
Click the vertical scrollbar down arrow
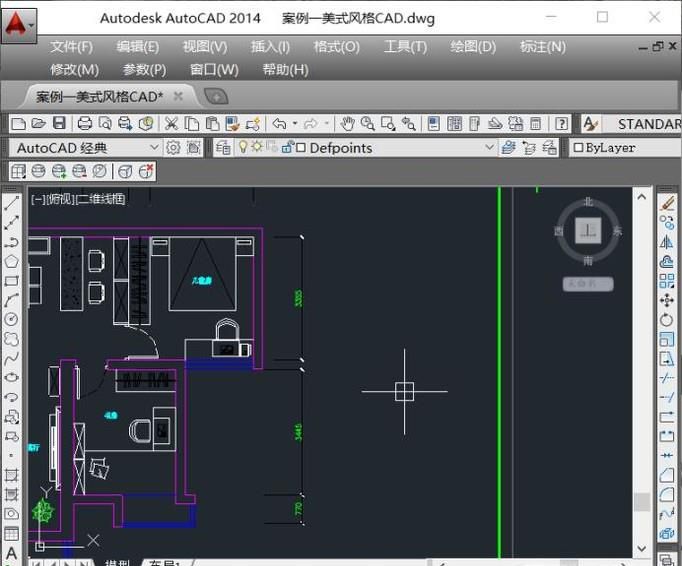(642, 548)
